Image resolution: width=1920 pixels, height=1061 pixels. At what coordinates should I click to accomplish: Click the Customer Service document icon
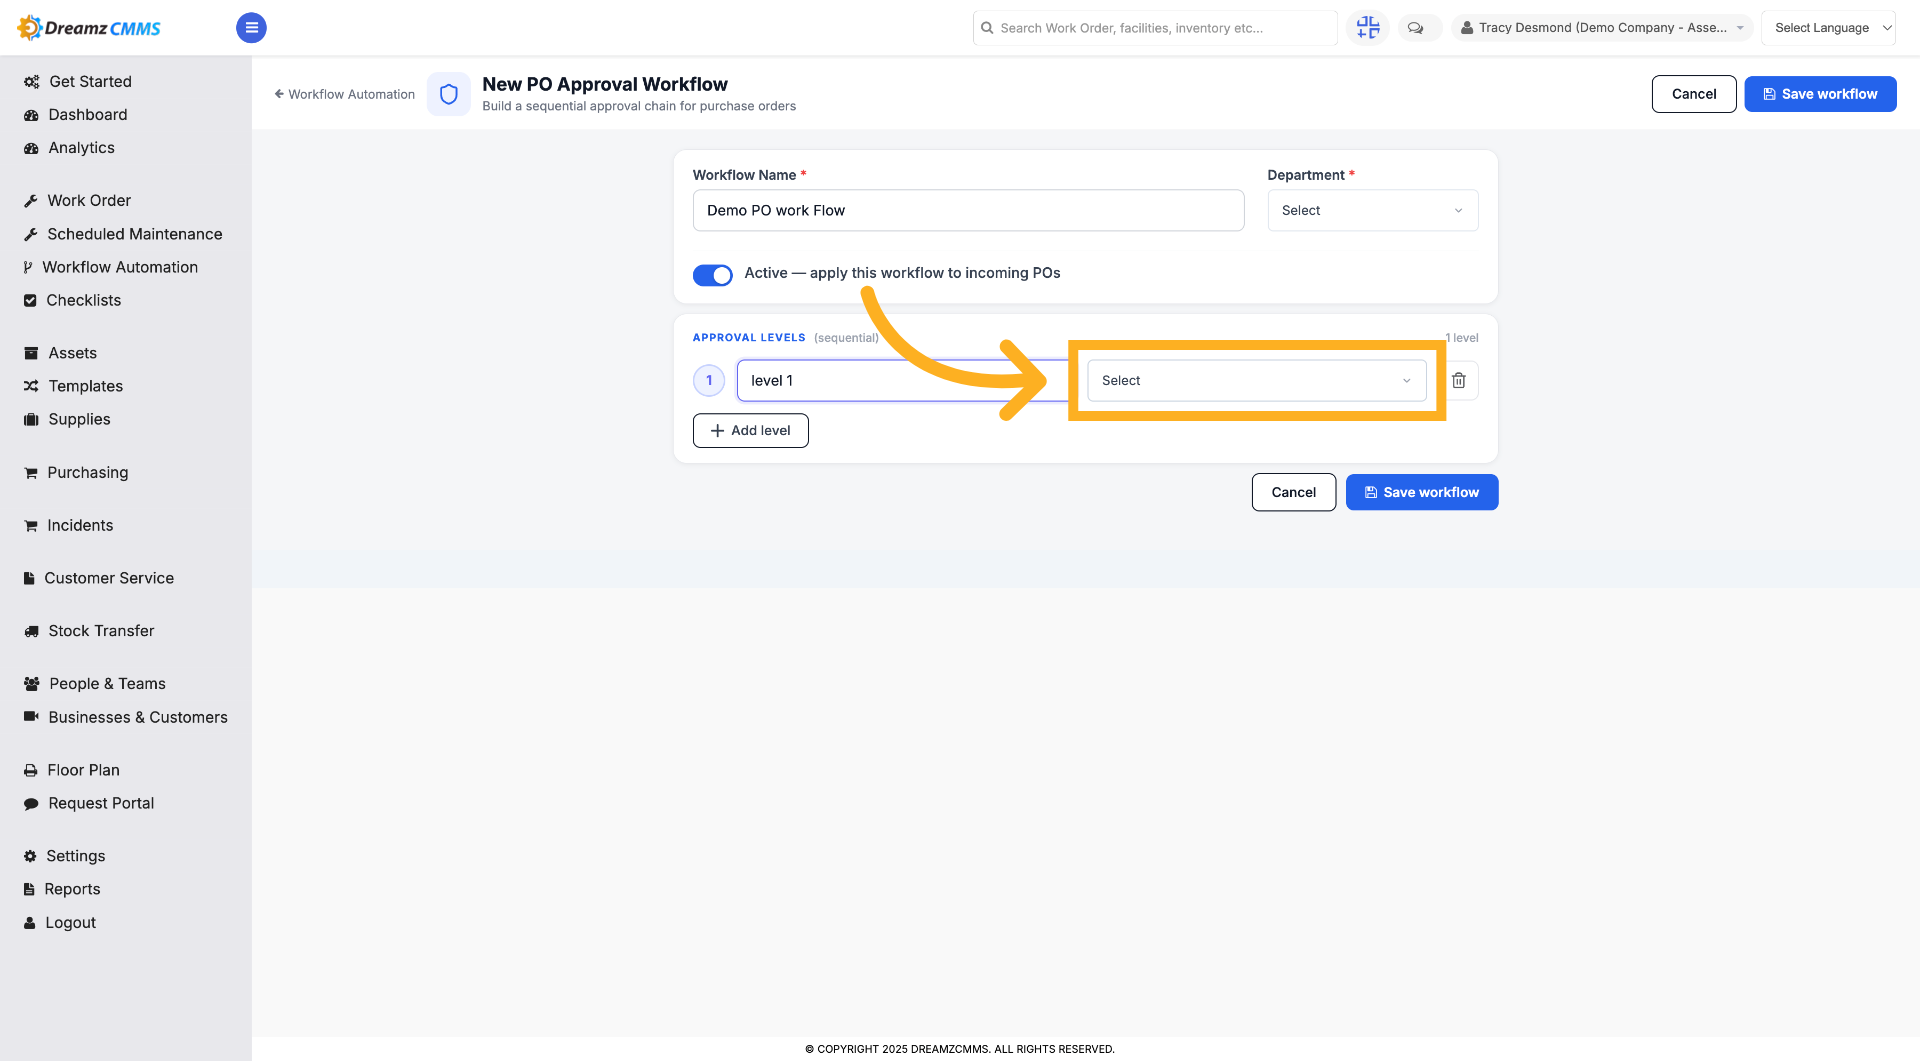[x=30, y=578]
